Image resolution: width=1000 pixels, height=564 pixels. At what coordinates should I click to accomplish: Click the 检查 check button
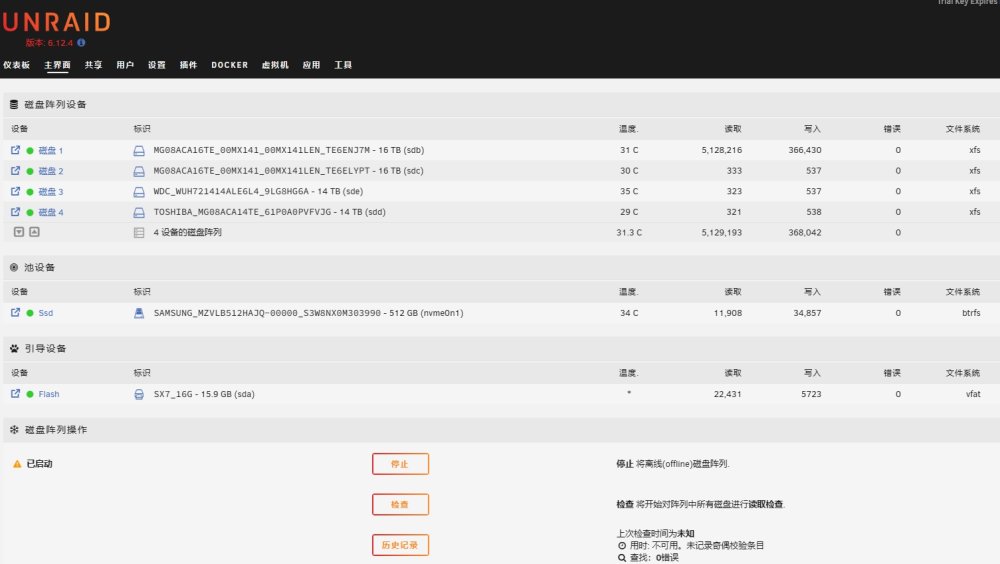401,504
